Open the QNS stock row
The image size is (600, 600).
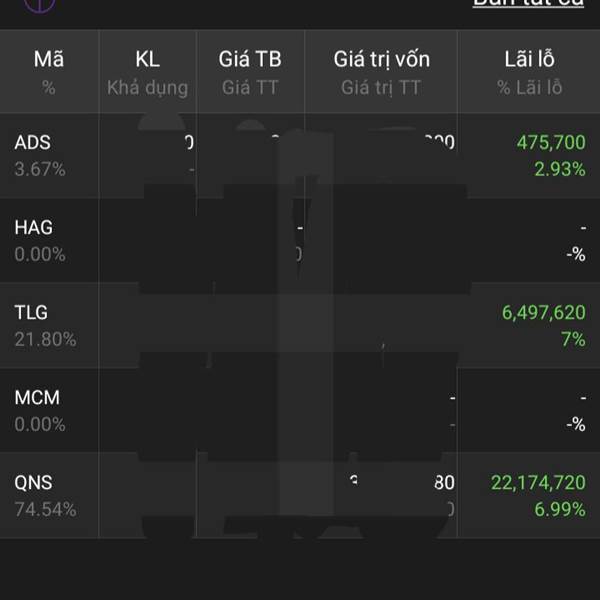coord(300,495)
